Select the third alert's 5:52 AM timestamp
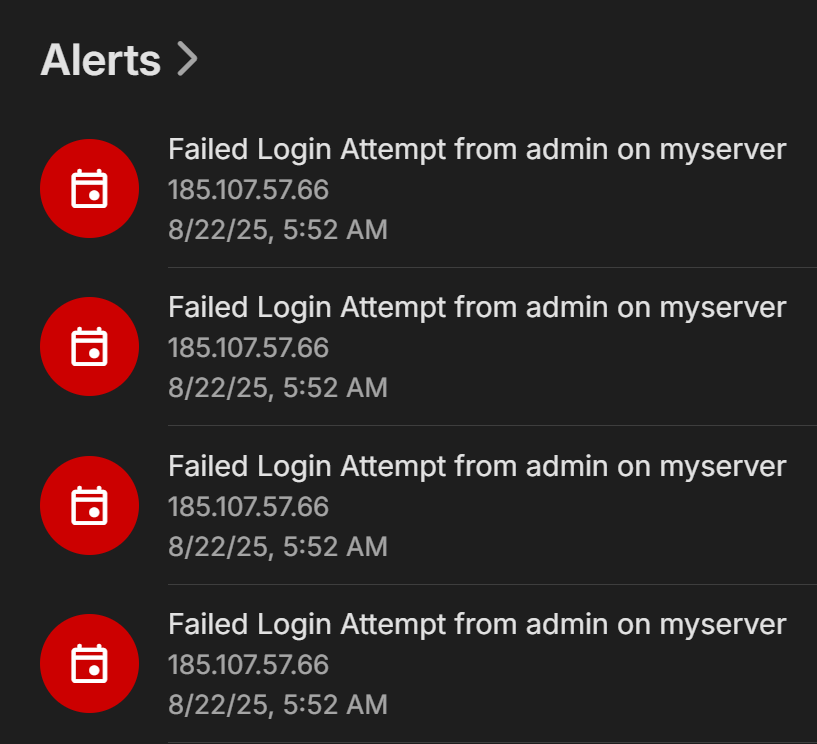The width and height of the screenshot is (817, 744). [x=336, y=546]
